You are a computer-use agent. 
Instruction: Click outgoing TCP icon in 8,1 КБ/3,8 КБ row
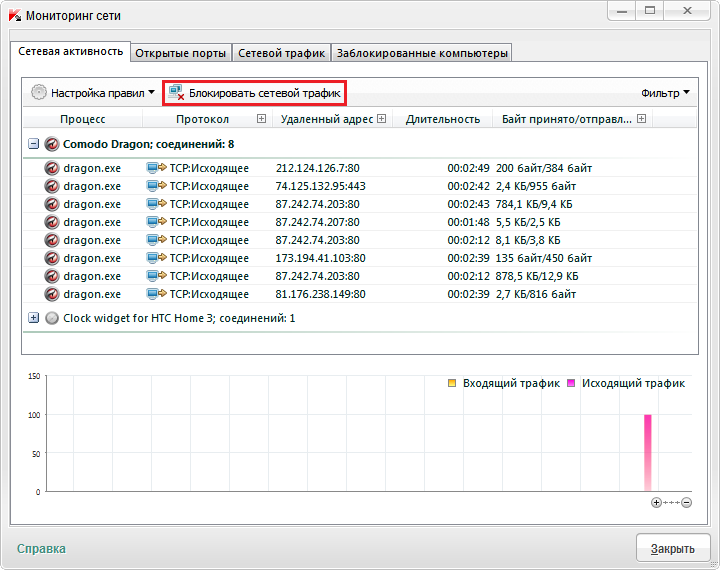click(x=156, y=239)
